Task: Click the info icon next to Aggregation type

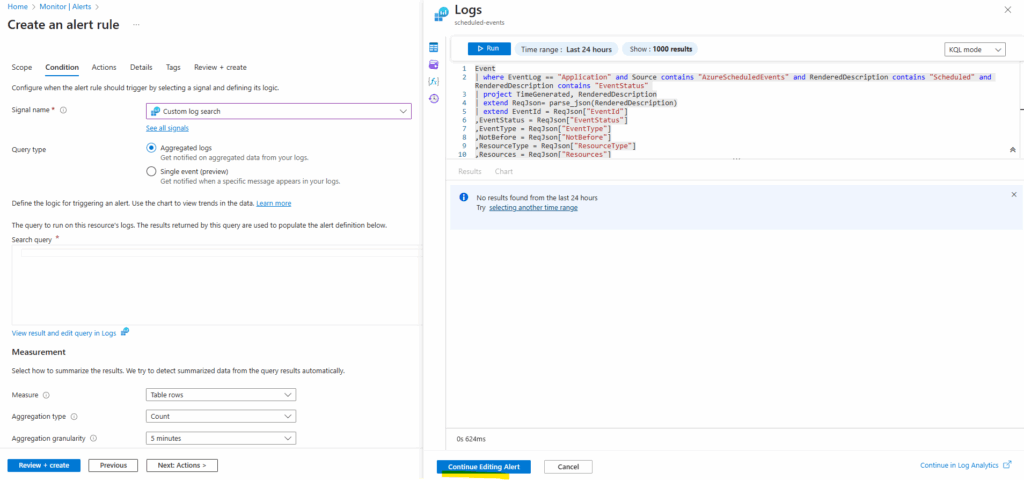Action: tap(74, 417)
